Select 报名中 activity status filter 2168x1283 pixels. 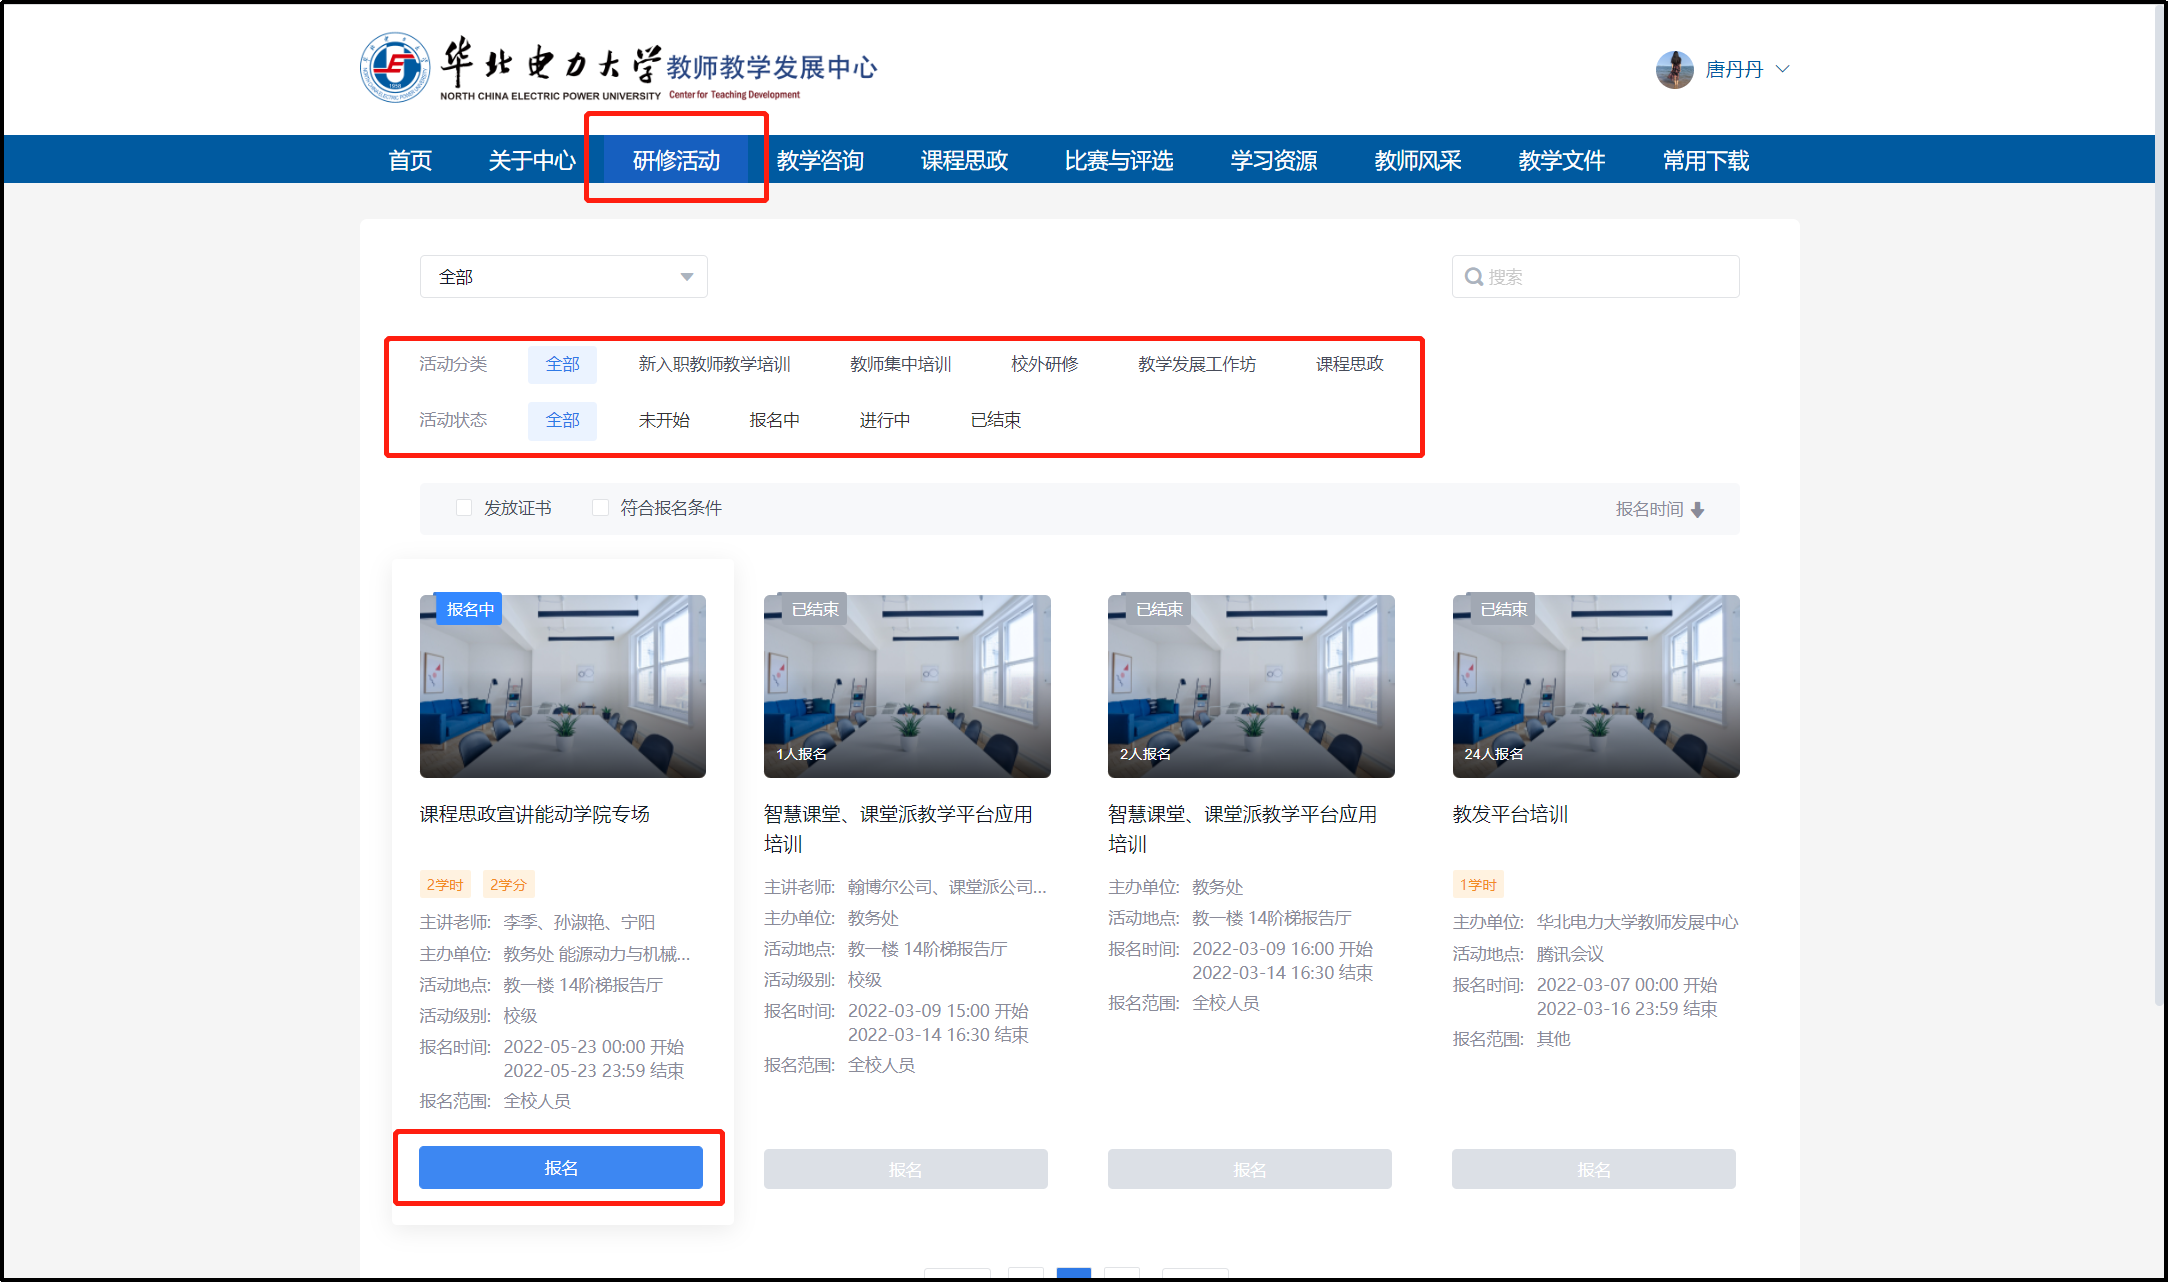click(x=774, y=420)
